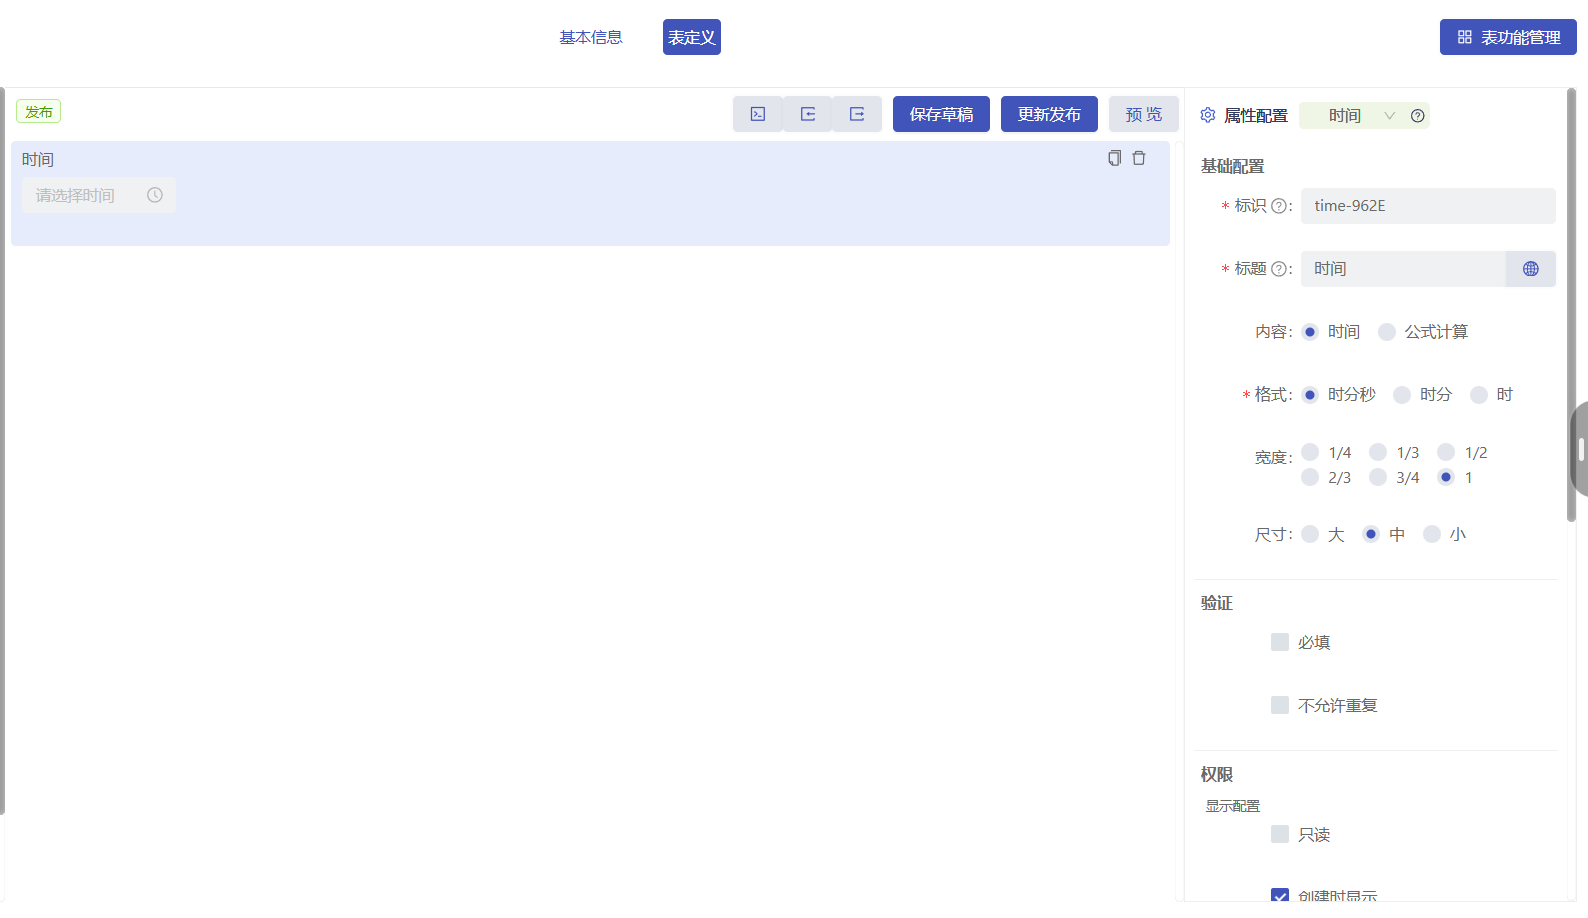Set width to 2/3
Viewport: 1588px width, 918px height.
coord(1310,477)
